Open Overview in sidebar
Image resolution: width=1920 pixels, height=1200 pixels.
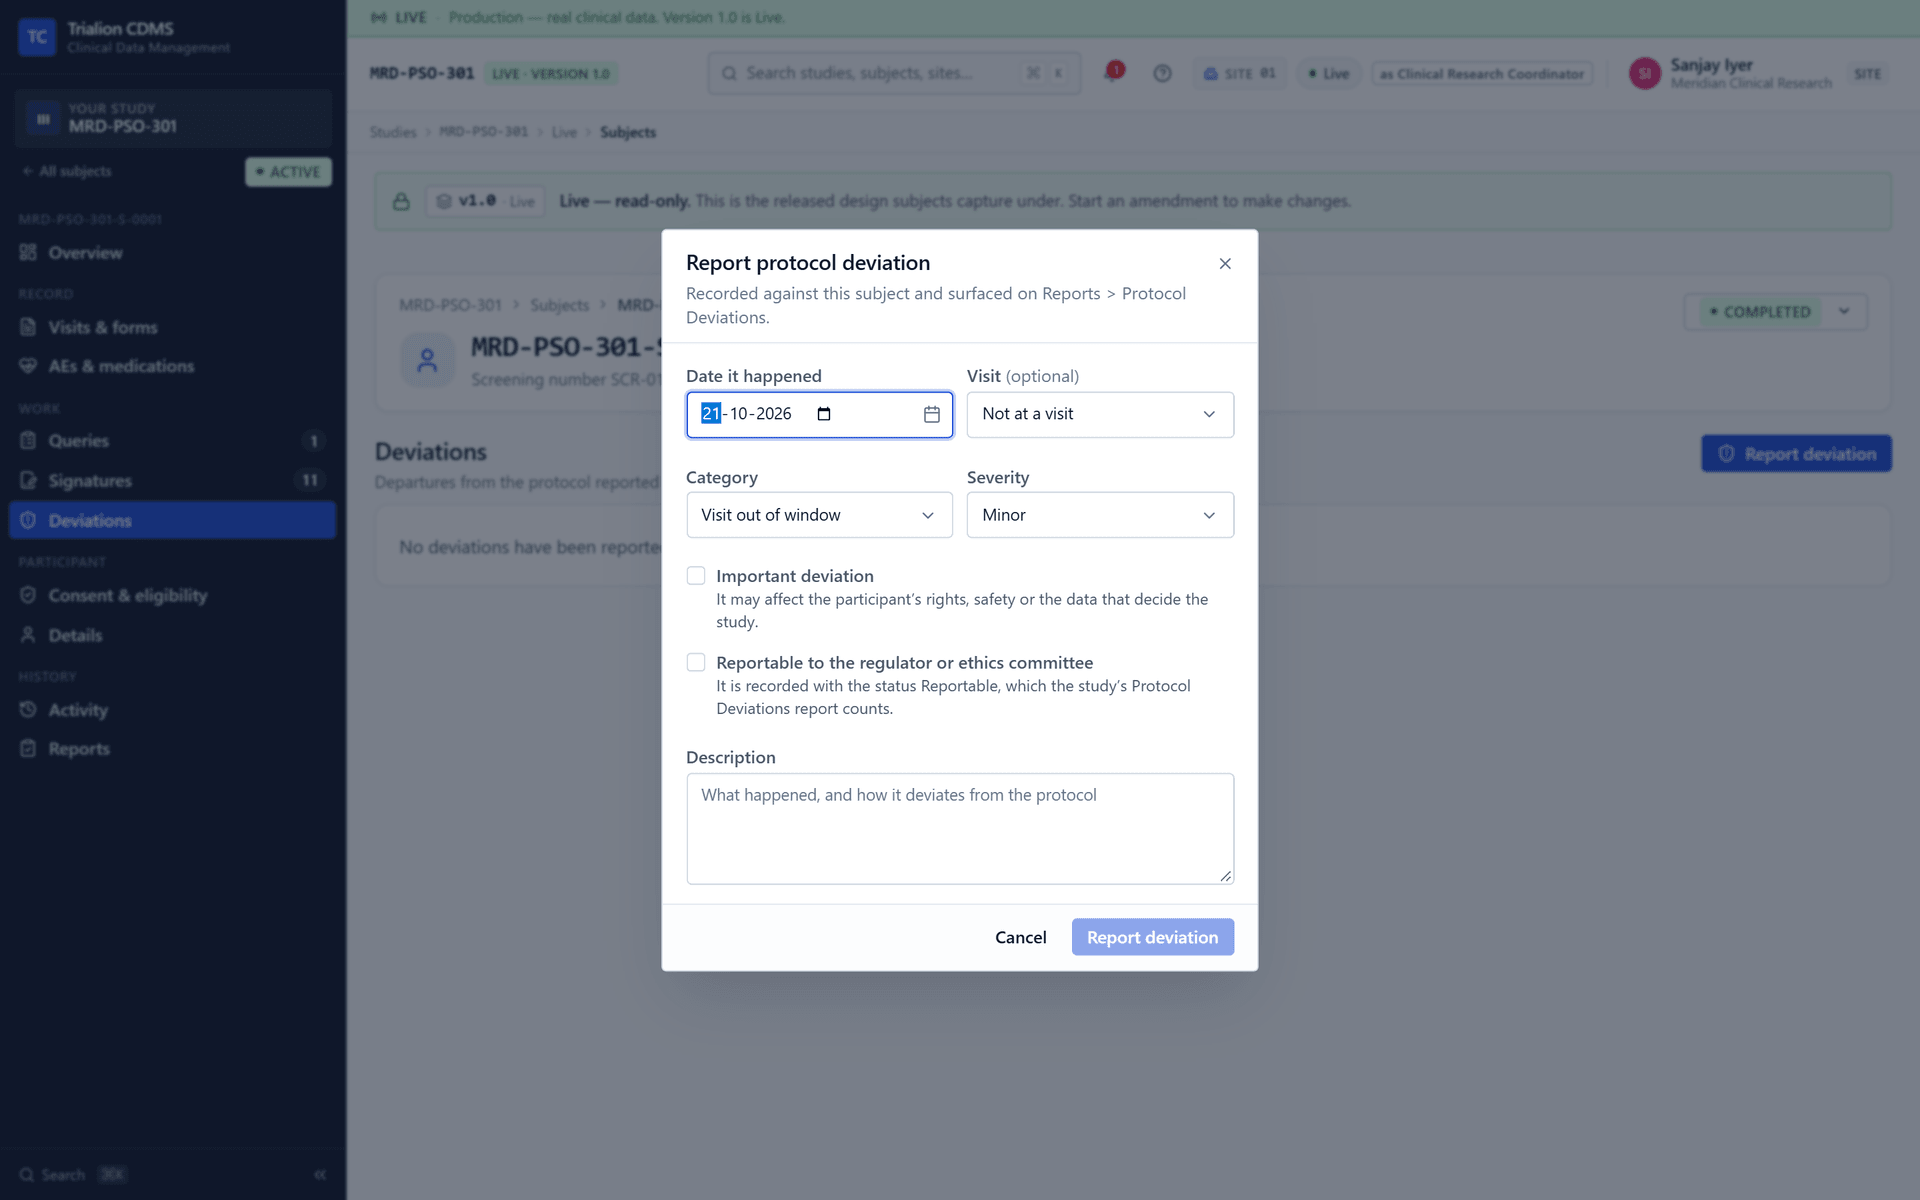(x=172, y=253)
